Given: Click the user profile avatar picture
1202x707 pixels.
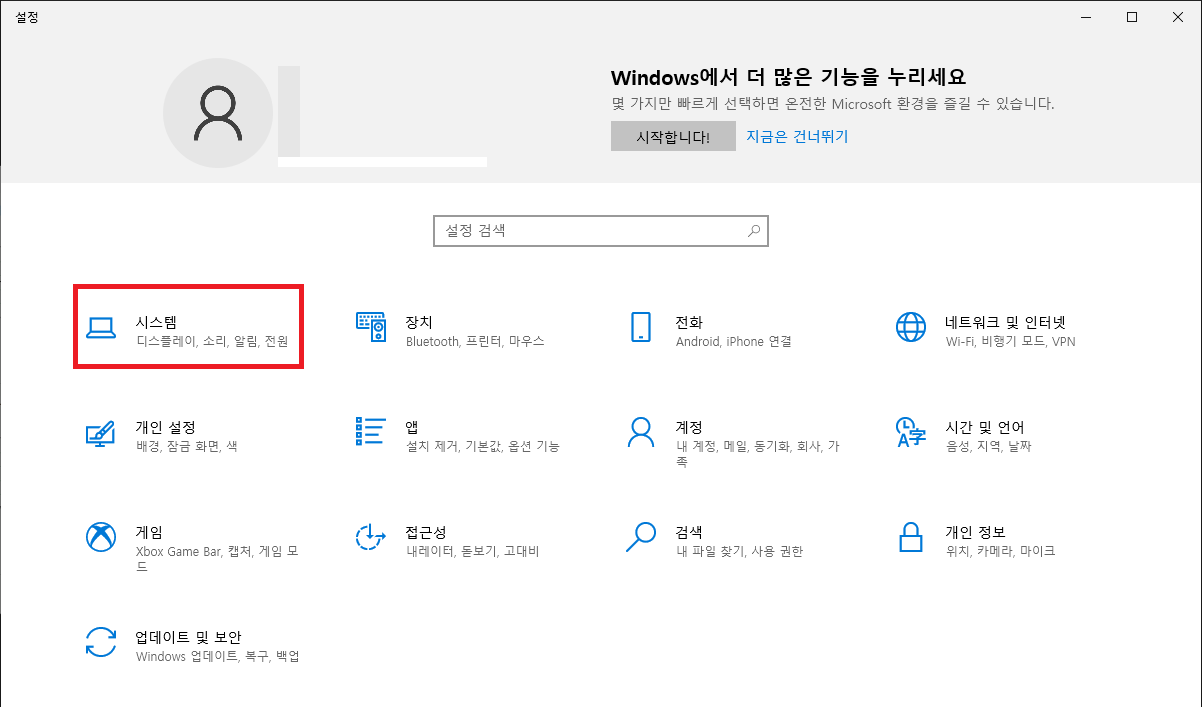Looking at the screenshot, I should point(218,112).
